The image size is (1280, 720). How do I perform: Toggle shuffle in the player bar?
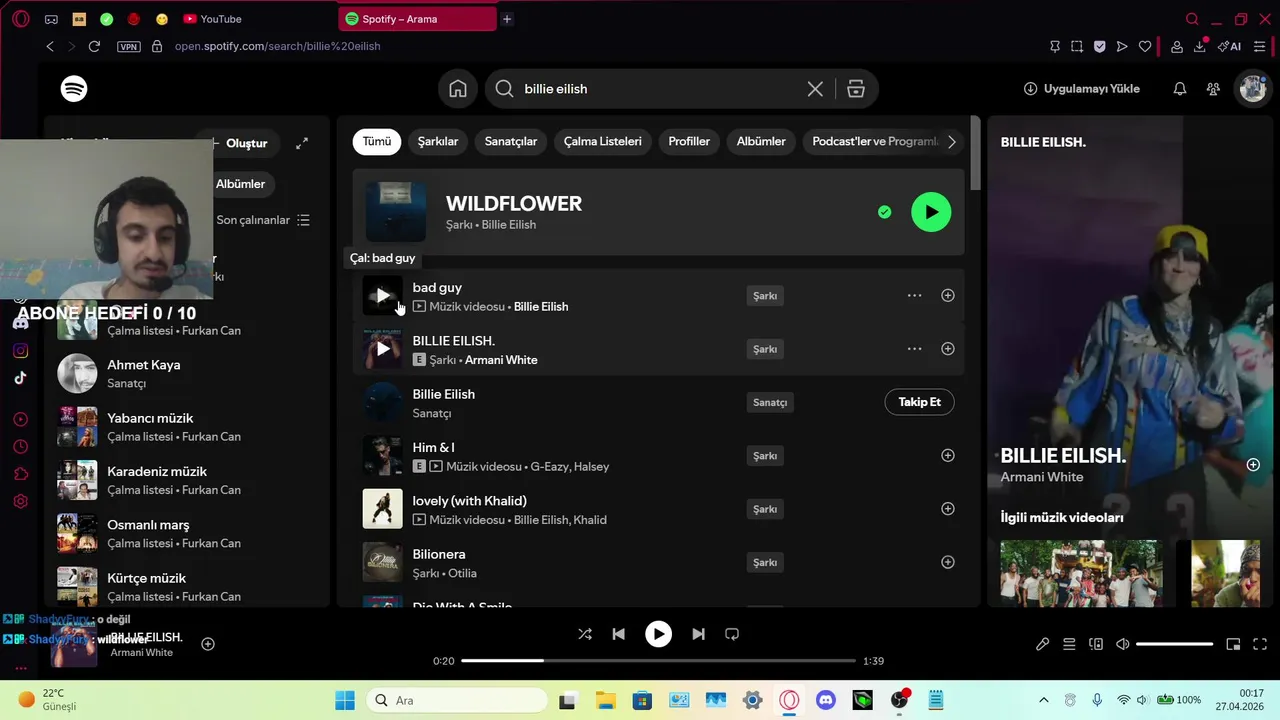point(585,634)
